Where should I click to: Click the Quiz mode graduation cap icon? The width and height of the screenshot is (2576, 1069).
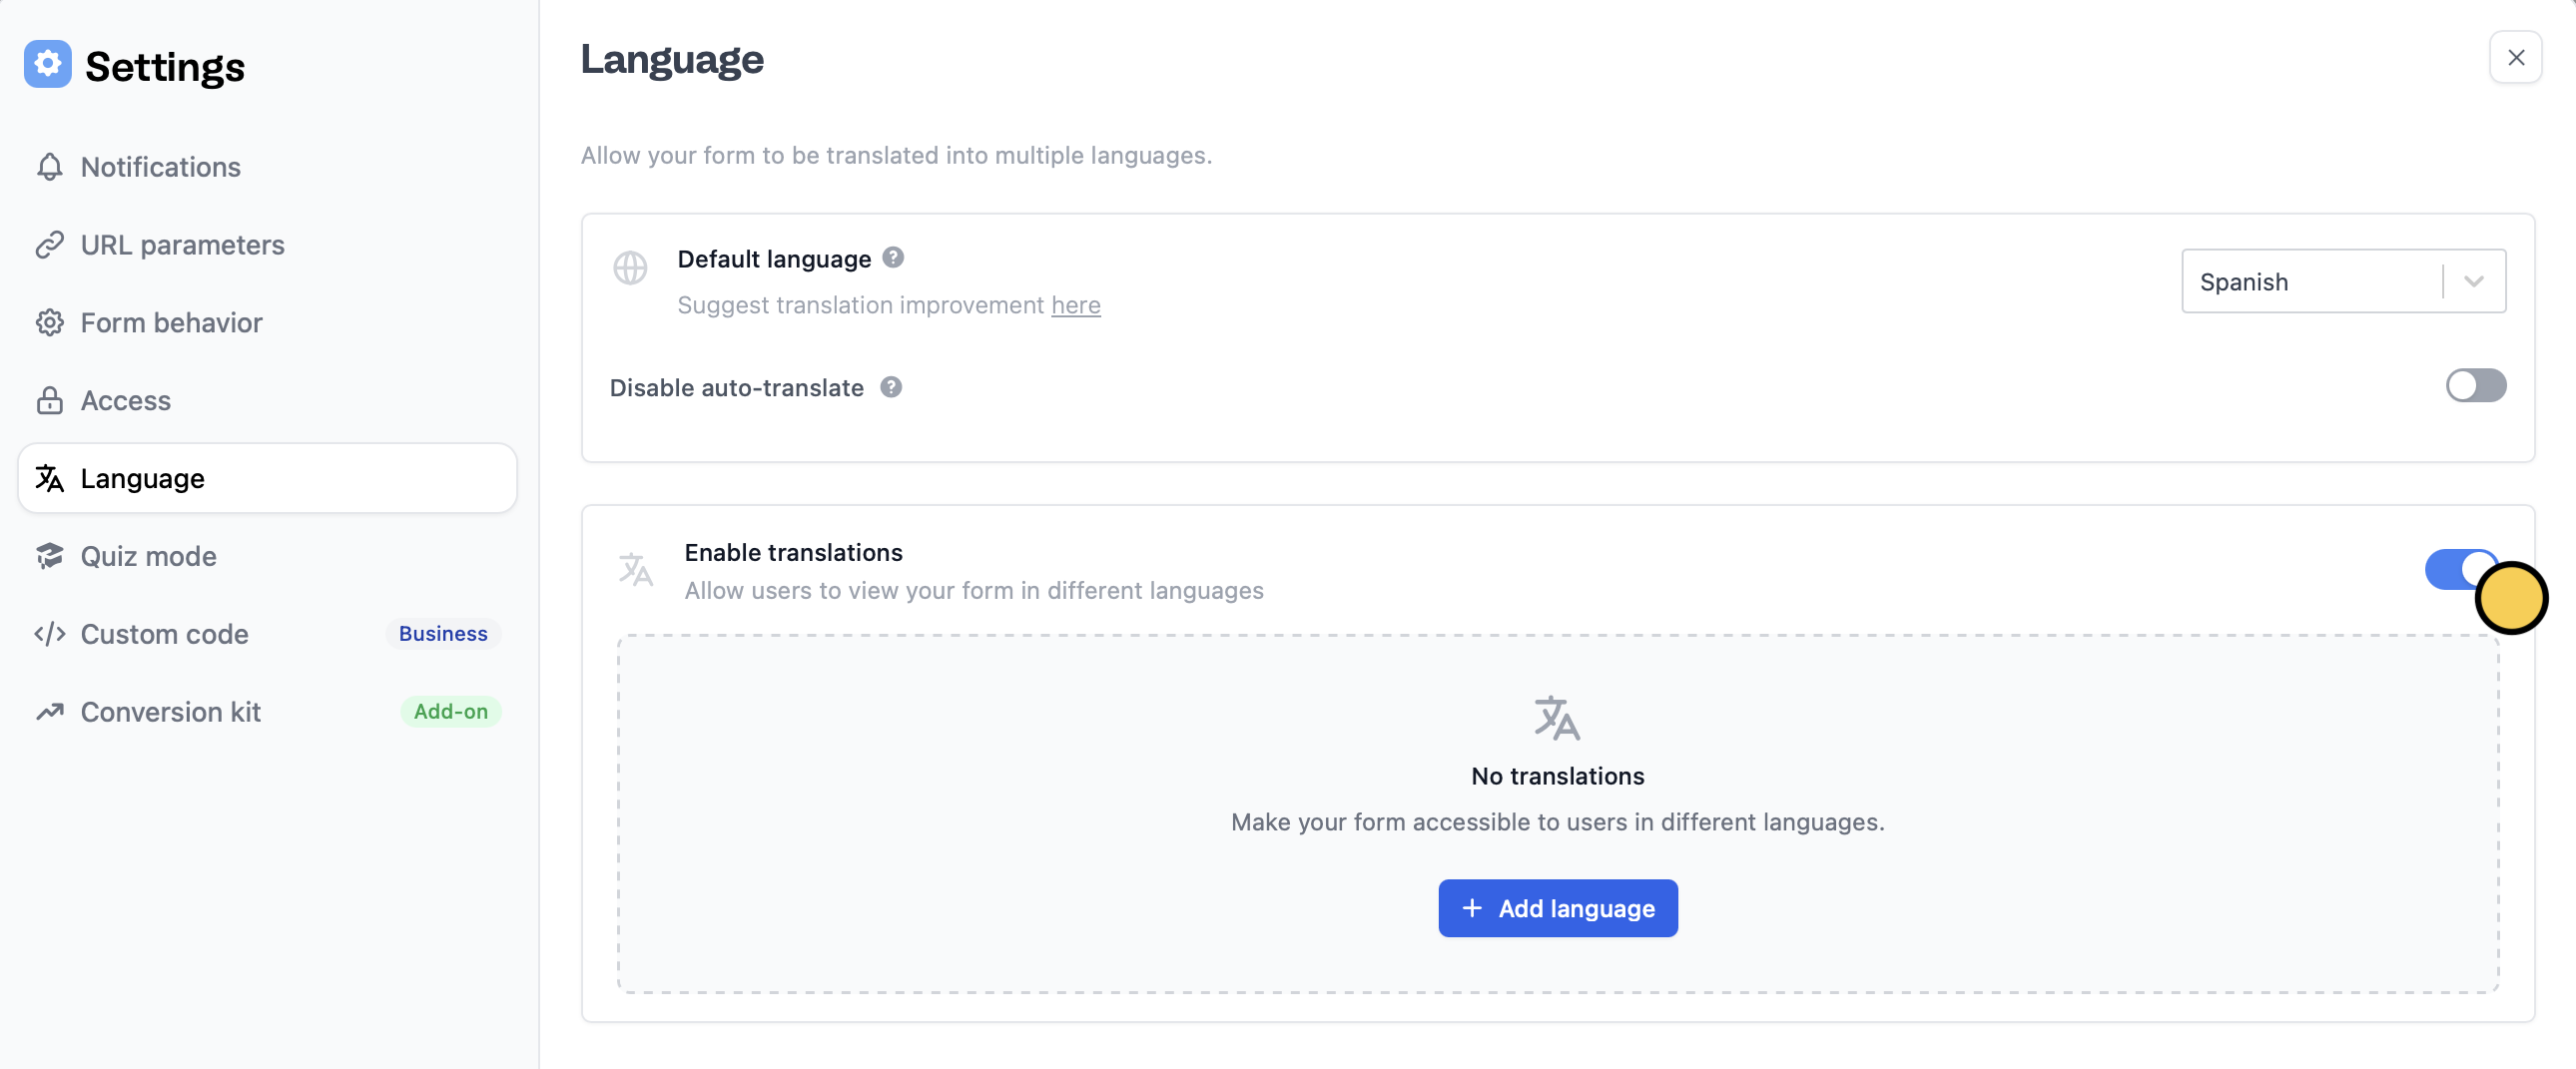point(49,556)
